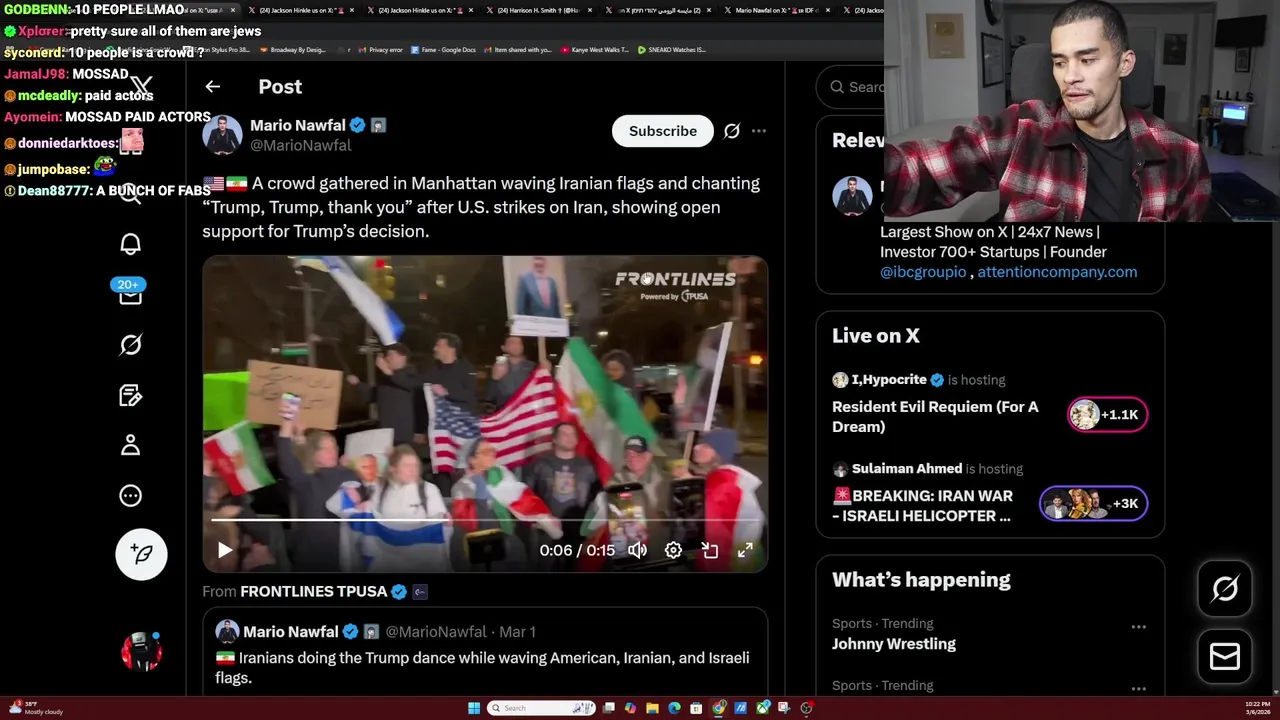
Task: Switch the video to fullscreen
Action: (x=745, y=550)
